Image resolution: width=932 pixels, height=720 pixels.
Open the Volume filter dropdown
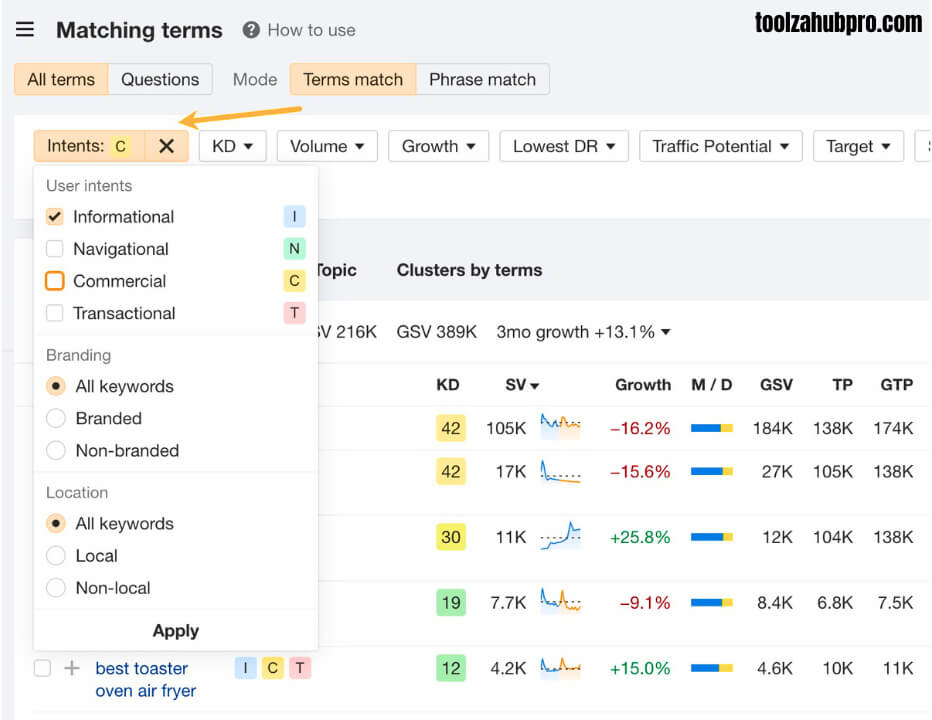(327, 146)
